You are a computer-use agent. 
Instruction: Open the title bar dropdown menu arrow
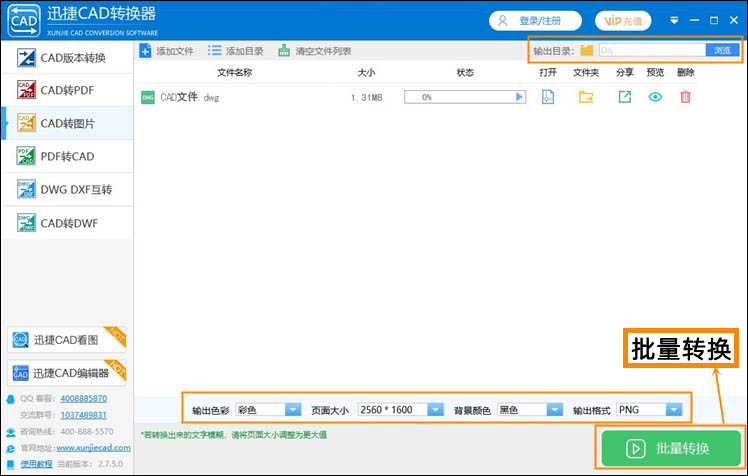point(674,21)
